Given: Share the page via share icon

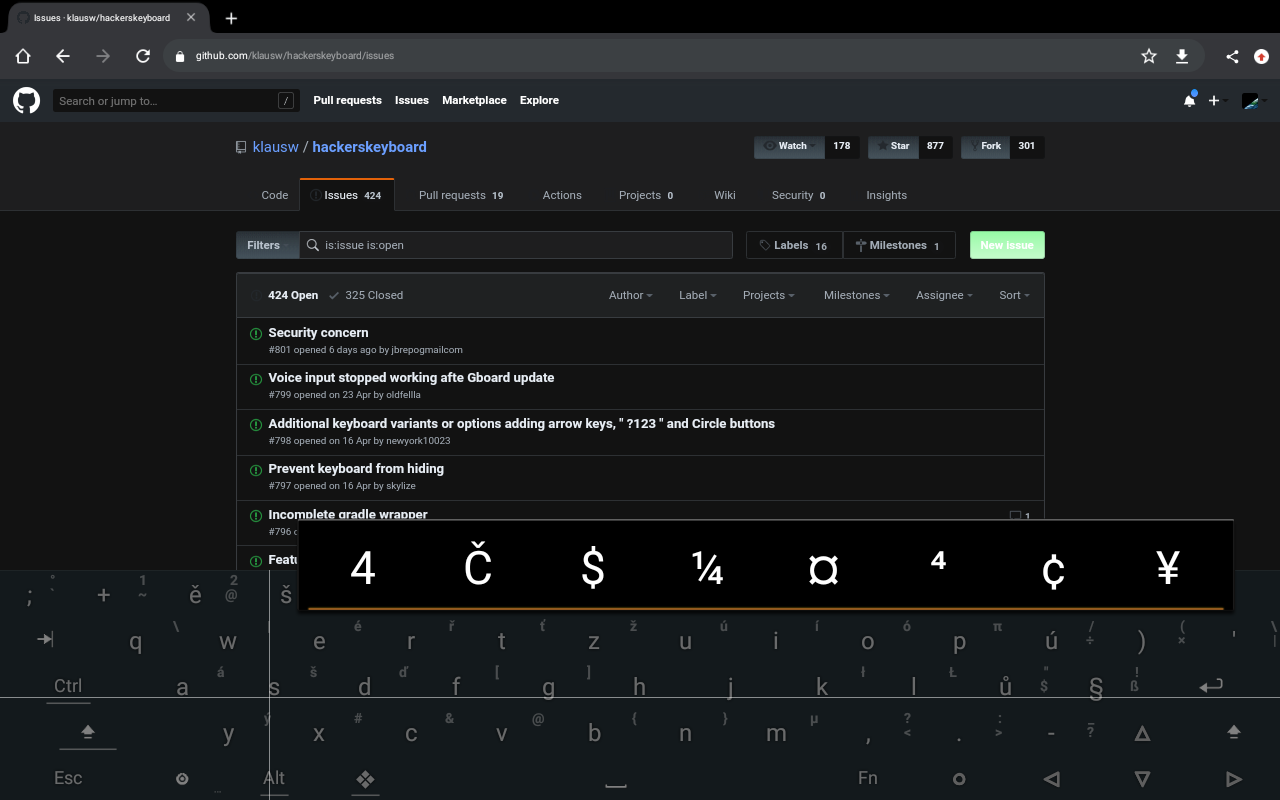Looking at the screenshot, I should pyautogui.click(x=1232, y=56).
